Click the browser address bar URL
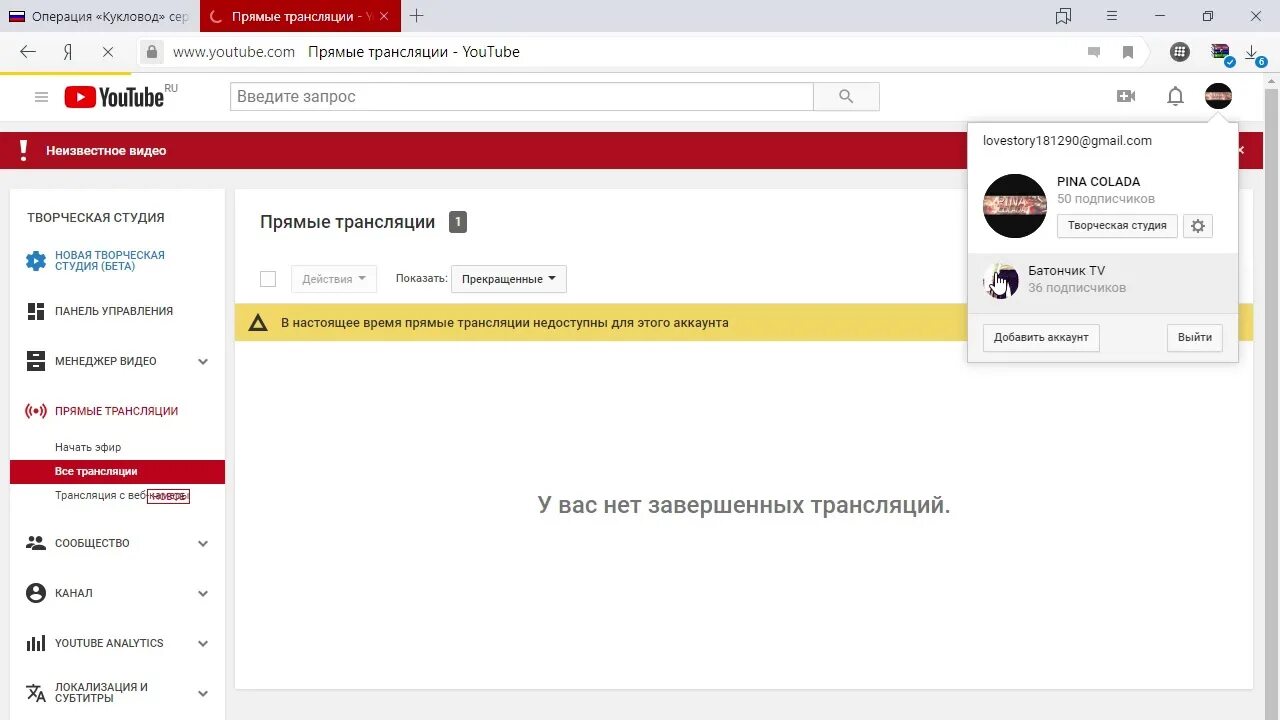The width and height of the screenshot is (1280, 720). pos(234,52)
